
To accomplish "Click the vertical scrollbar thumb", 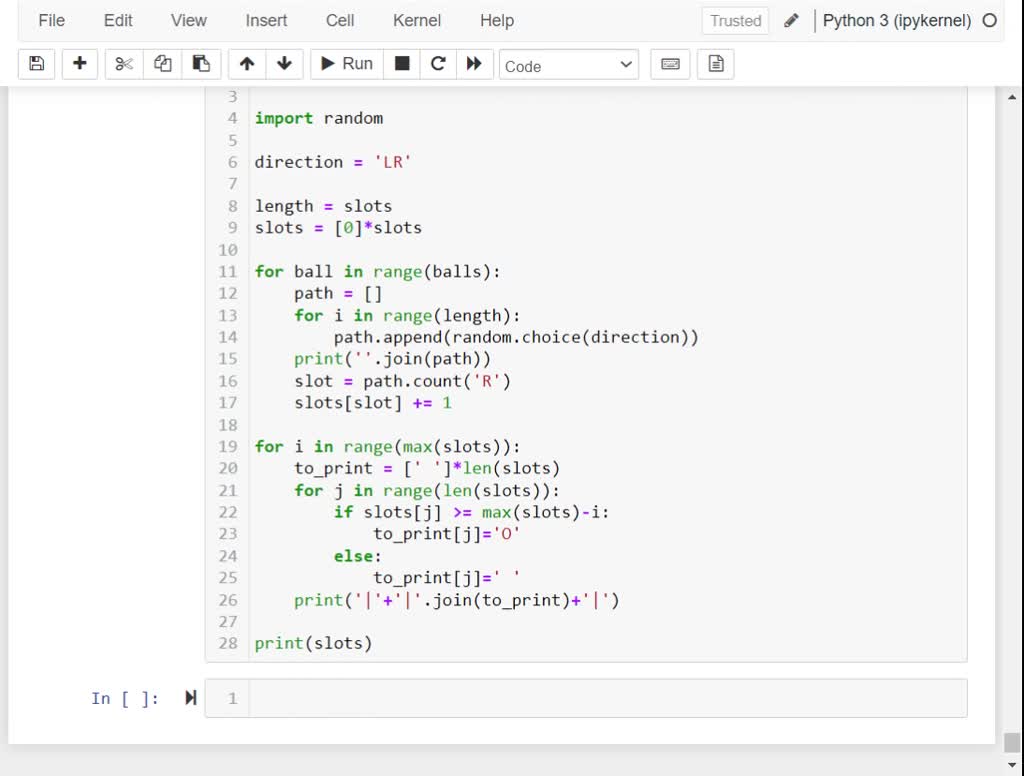I will (x=1012, y=742).
